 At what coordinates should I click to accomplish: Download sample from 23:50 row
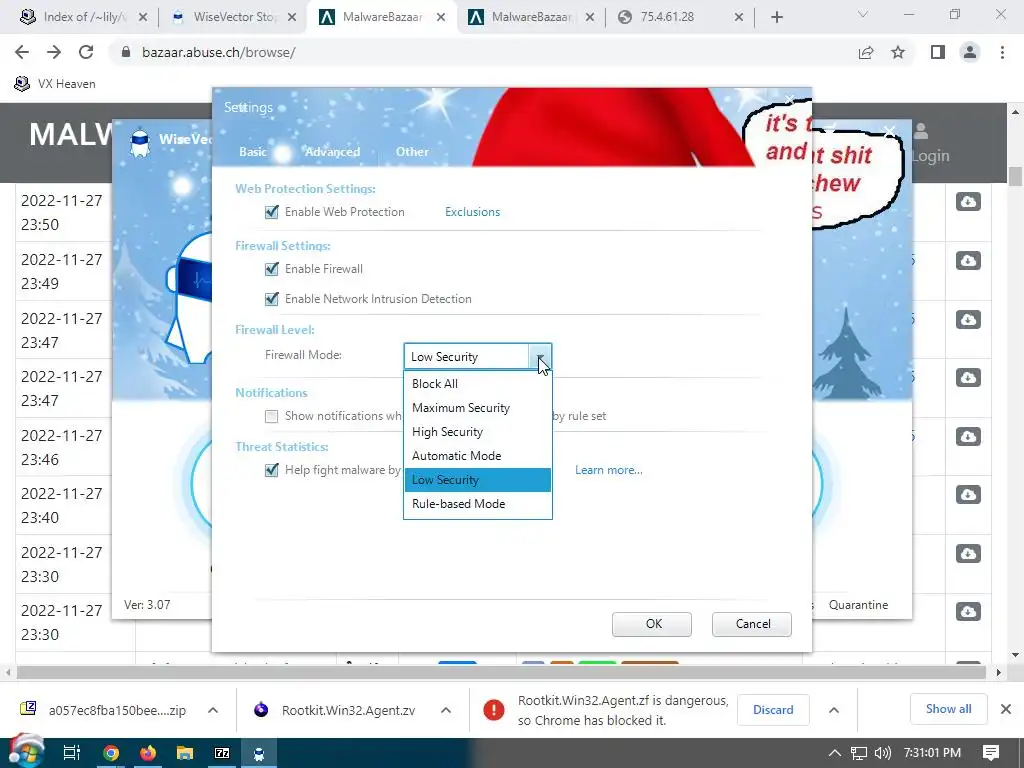point(968,202)
